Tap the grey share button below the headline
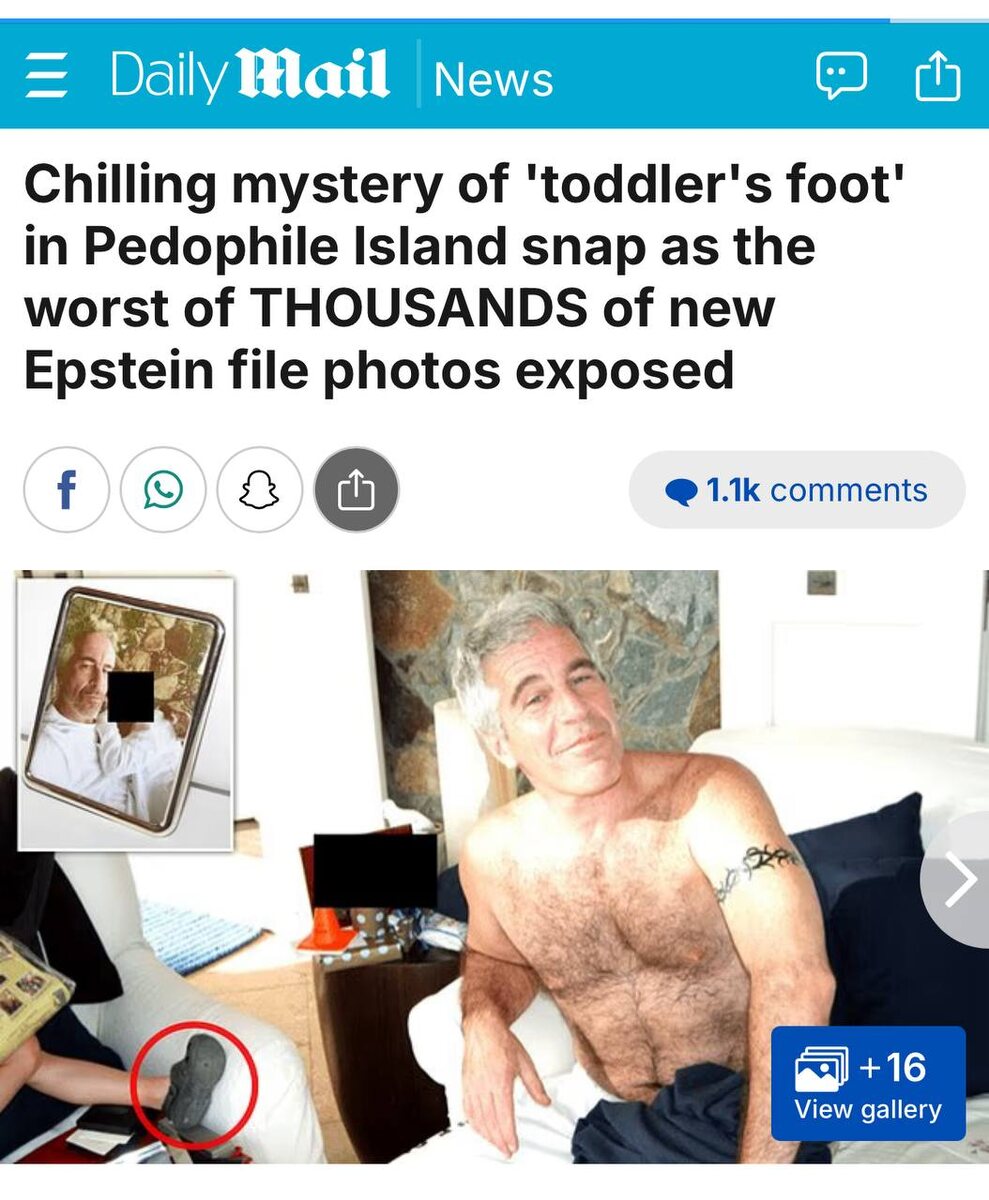This screenshot has width=989, height=1200. click(357, 490)
